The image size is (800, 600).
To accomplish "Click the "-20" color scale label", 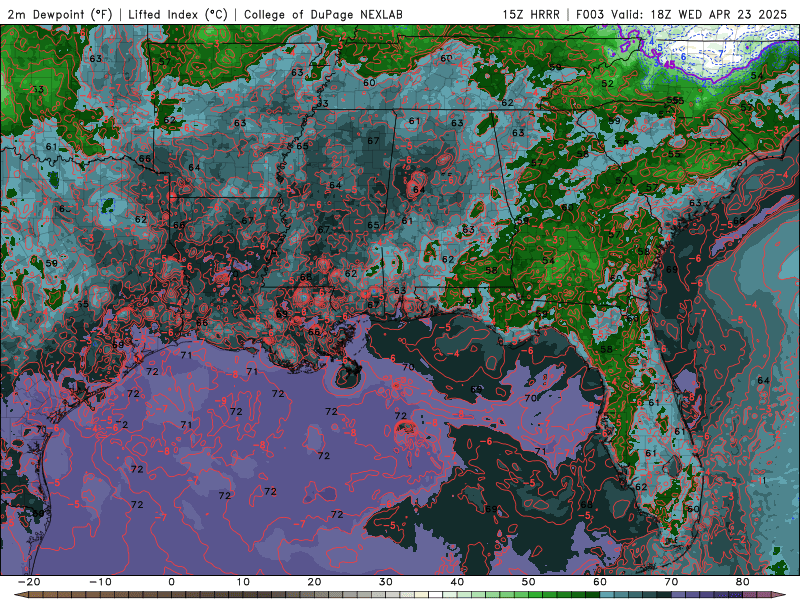I will pyautogui.click(x=29, y=582).
